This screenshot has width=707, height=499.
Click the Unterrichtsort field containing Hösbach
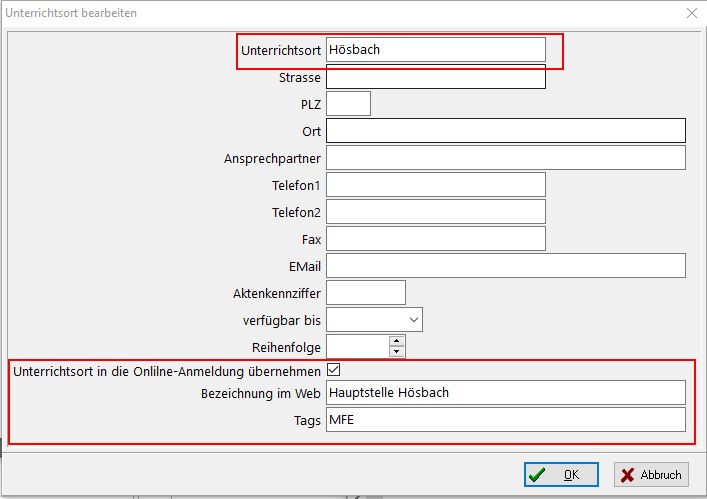coord(435,49)
